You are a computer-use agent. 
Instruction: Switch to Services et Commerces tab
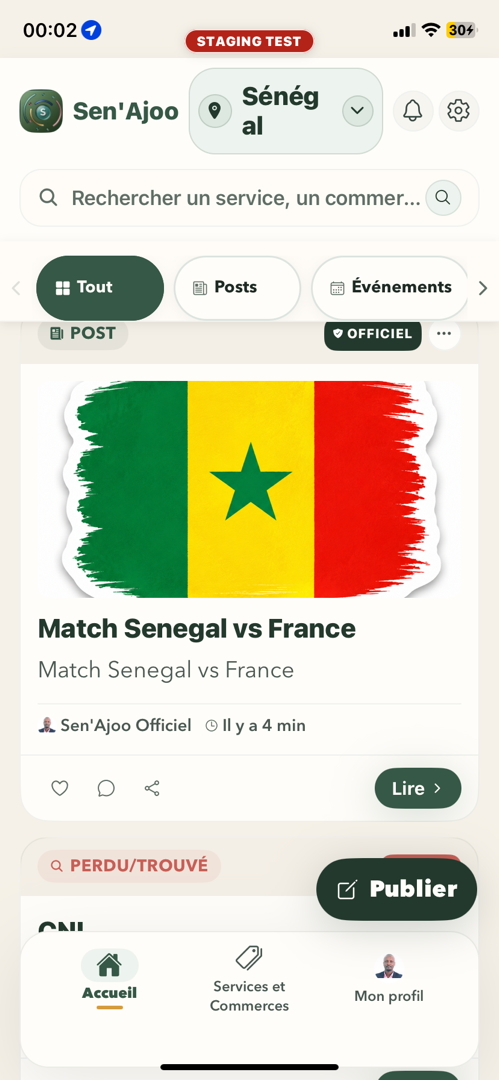pos(250,979)
